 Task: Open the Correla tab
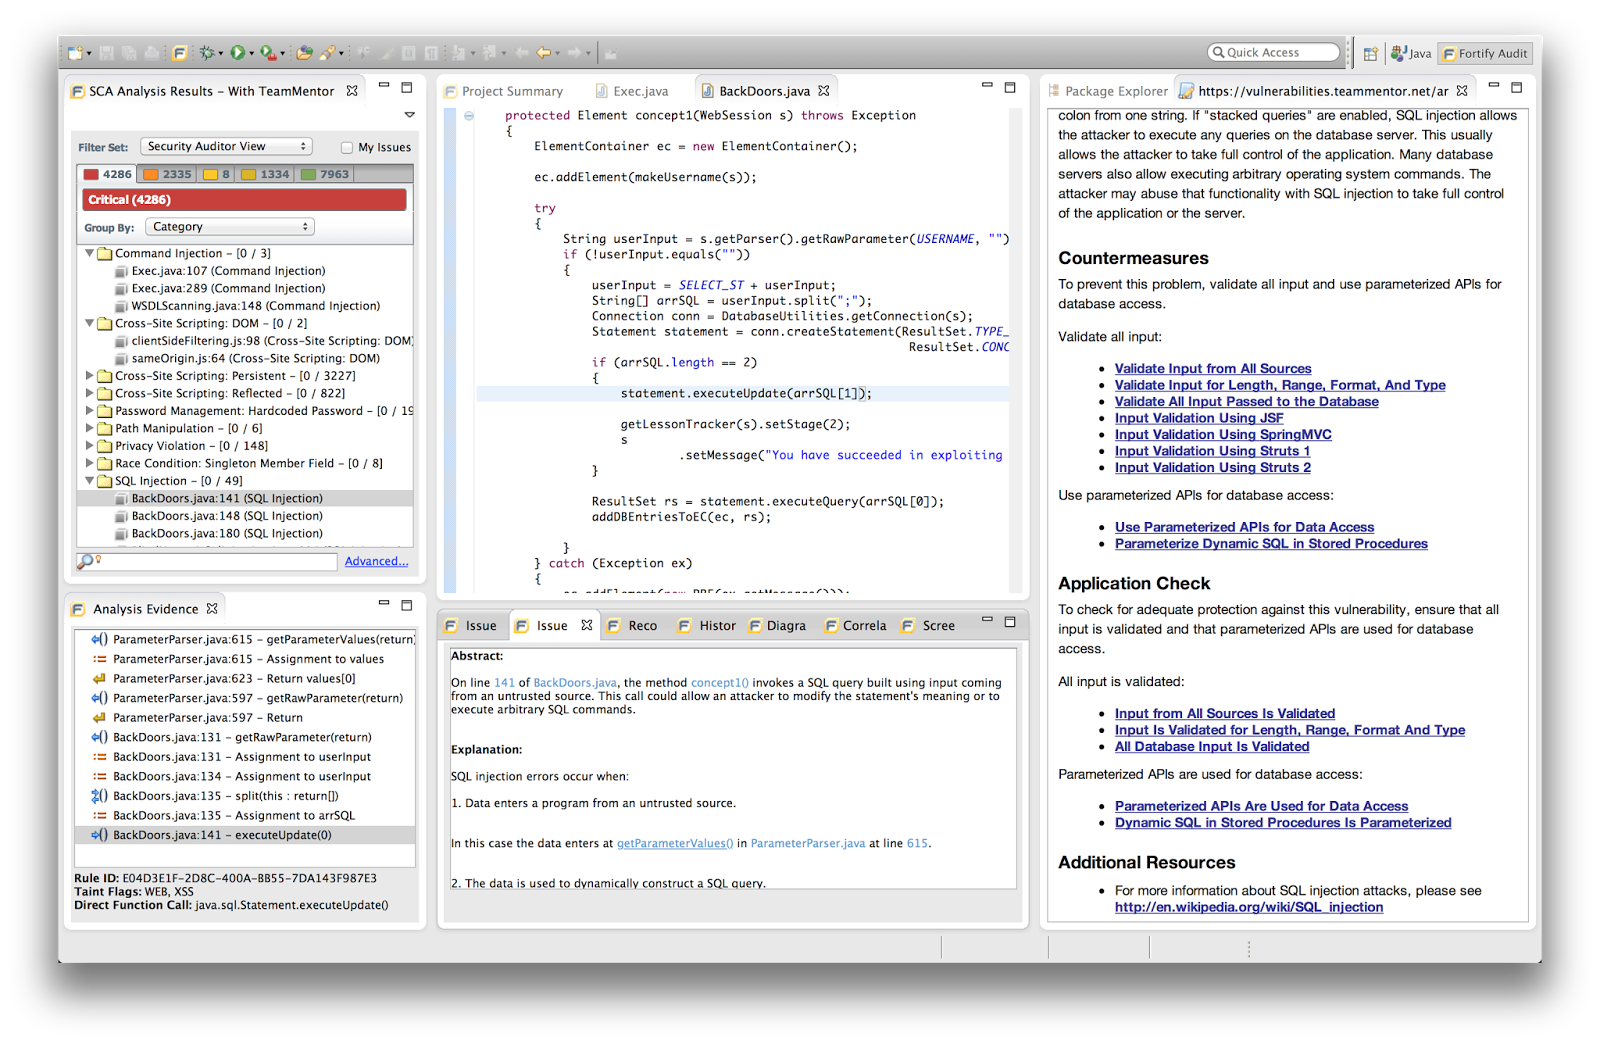856,626
